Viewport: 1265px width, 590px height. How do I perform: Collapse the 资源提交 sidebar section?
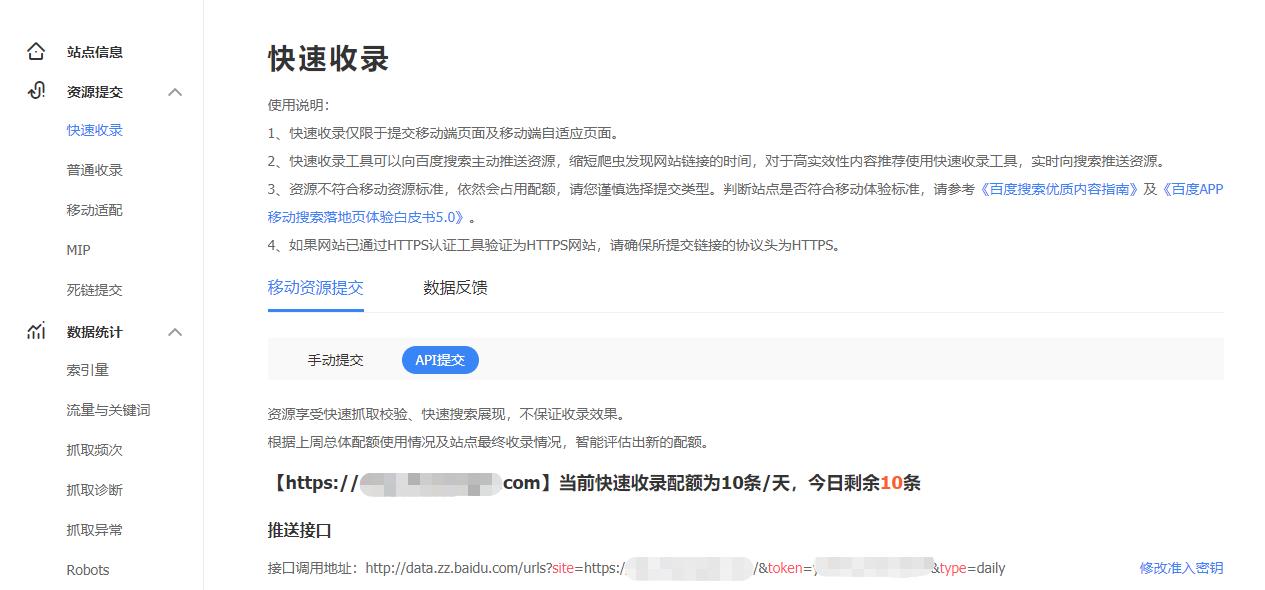[176, 91]
